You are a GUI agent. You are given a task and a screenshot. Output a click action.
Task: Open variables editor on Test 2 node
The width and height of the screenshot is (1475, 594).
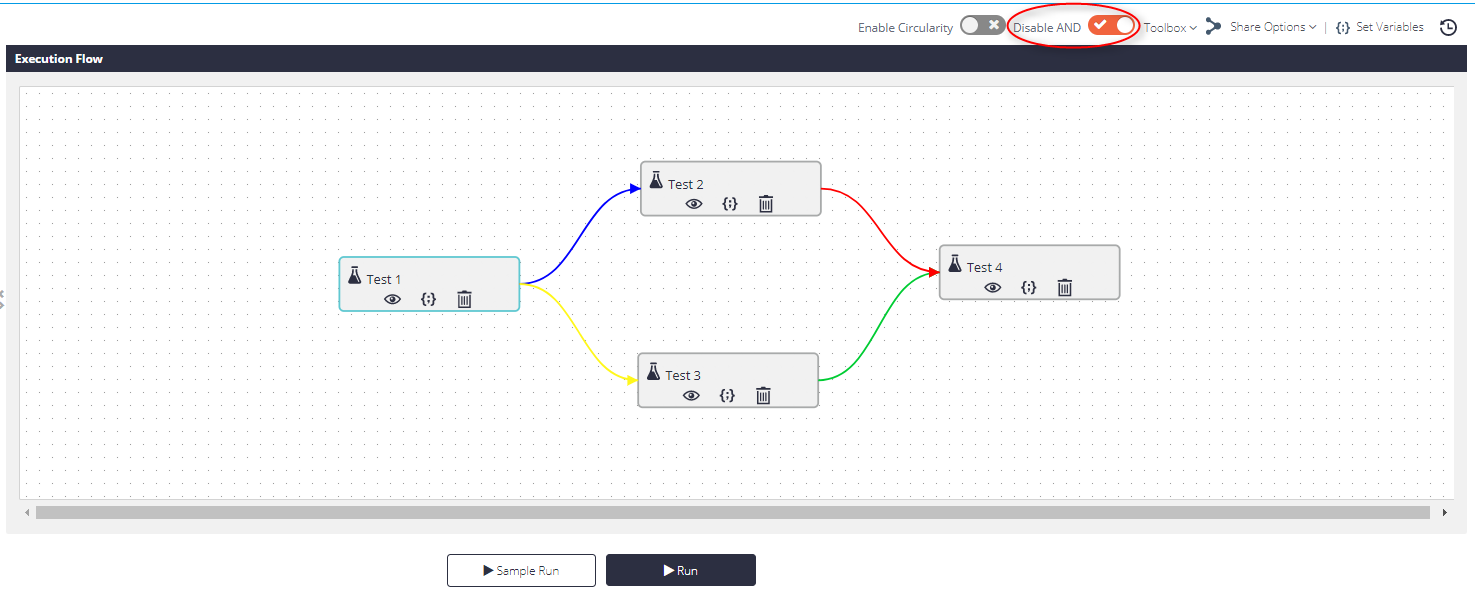730,204
